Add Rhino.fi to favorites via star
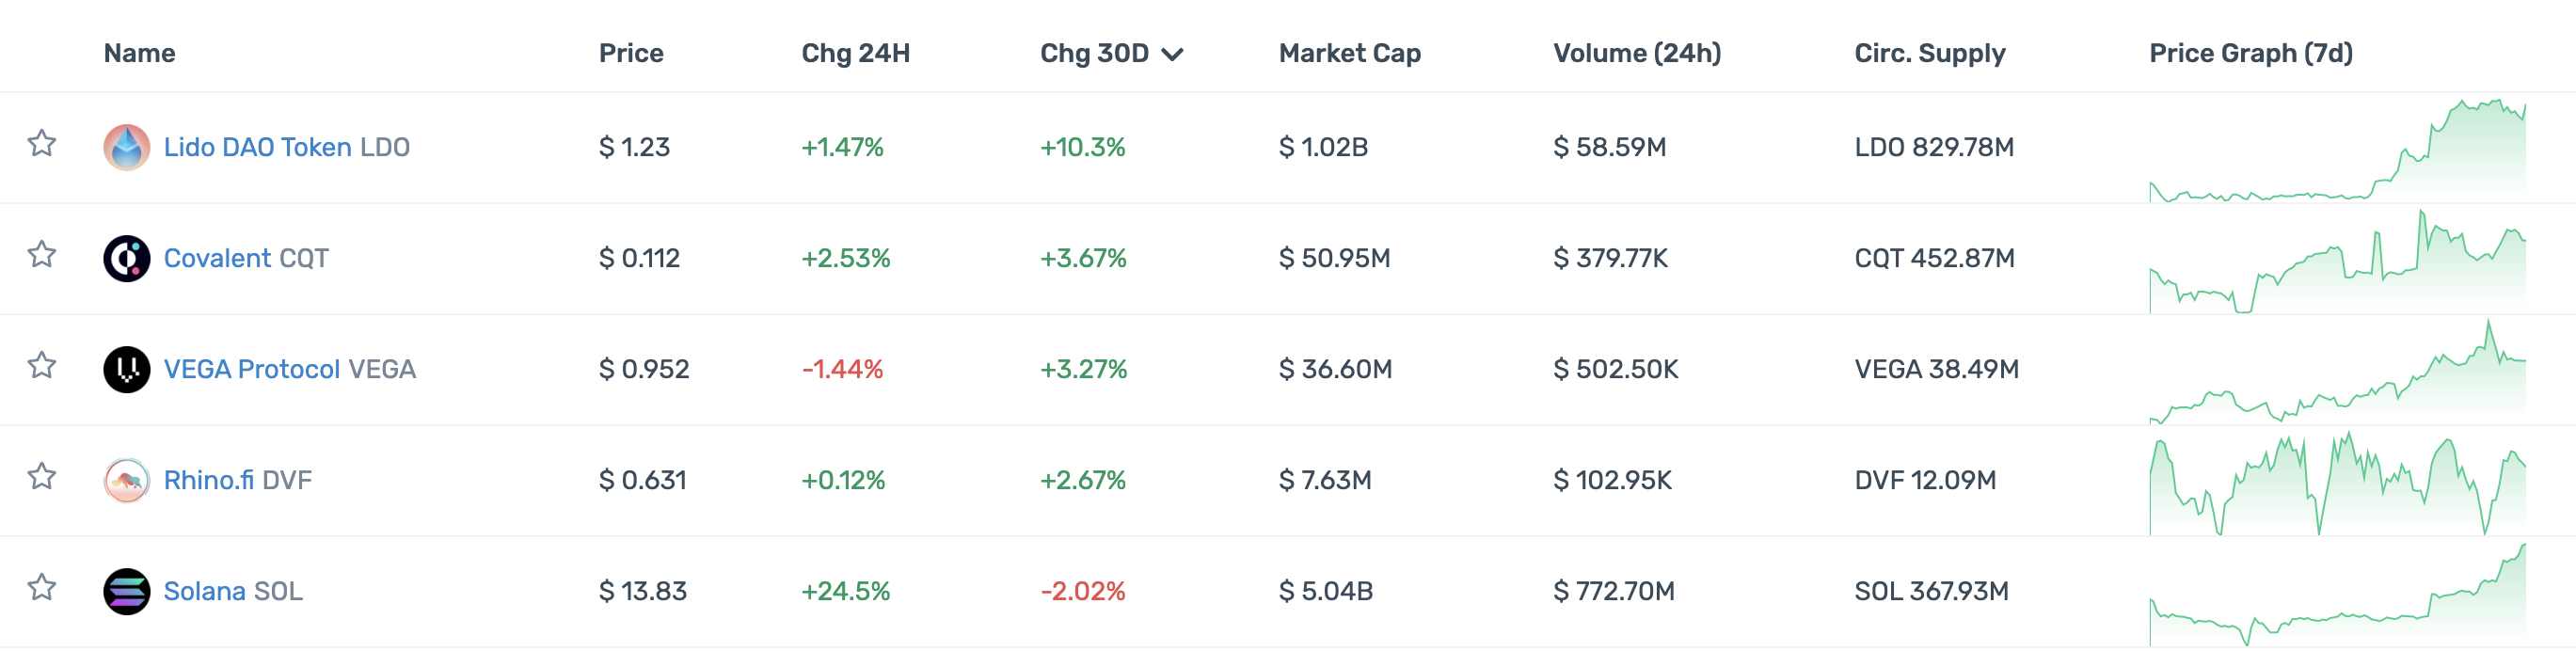This screenshot has width=2576, height=651. coord(42,477)
